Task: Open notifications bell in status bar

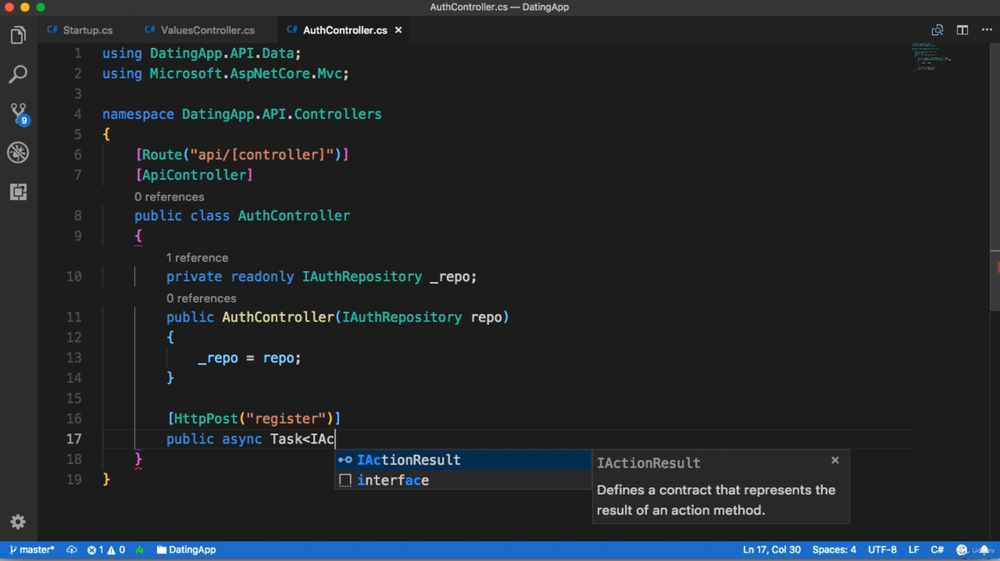Action: pos(984,550)
